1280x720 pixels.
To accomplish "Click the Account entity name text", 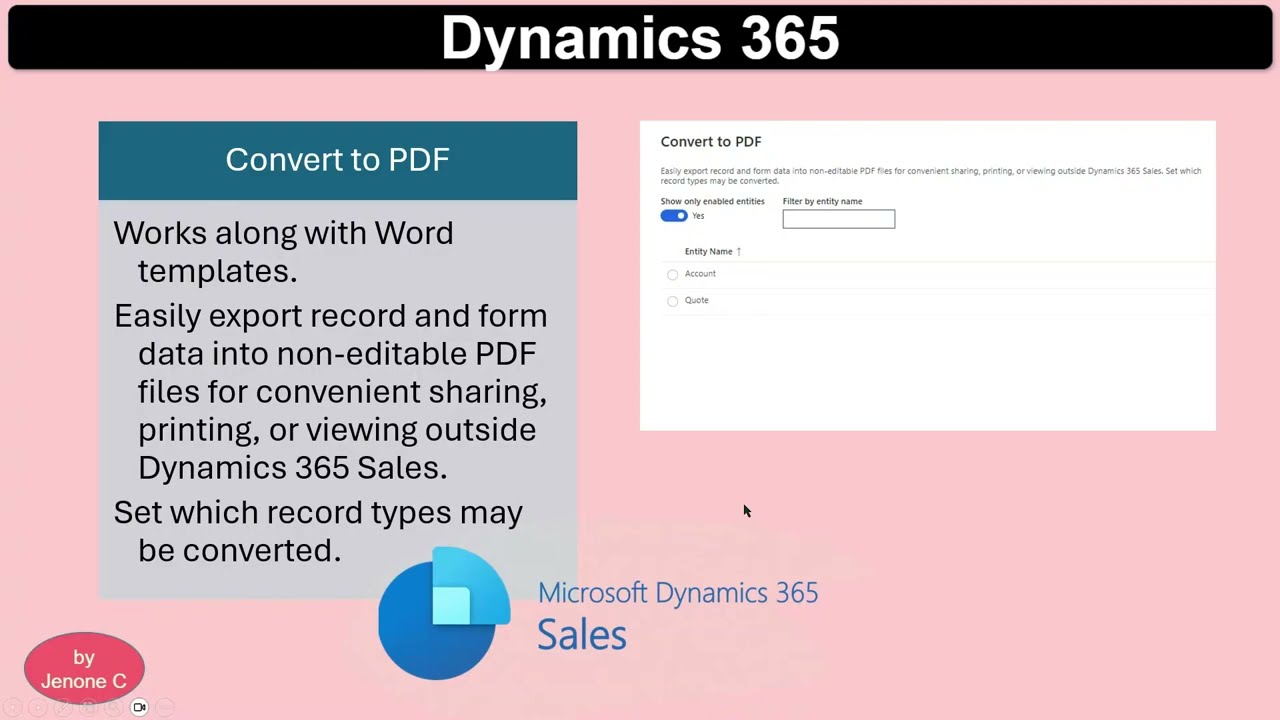I will tap(700, 274).
